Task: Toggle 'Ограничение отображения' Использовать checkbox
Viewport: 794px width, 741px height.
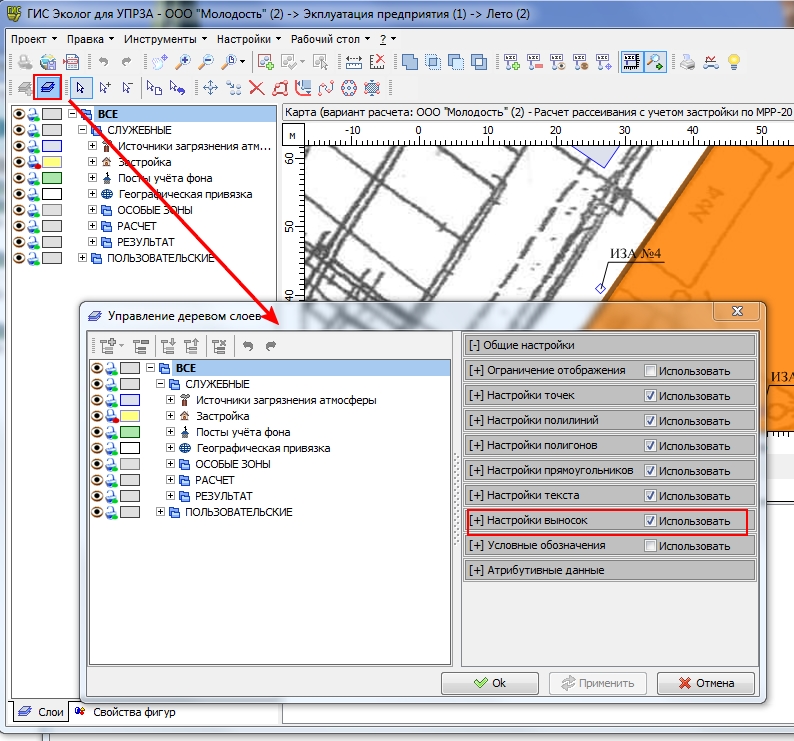Action: point(650,371)
